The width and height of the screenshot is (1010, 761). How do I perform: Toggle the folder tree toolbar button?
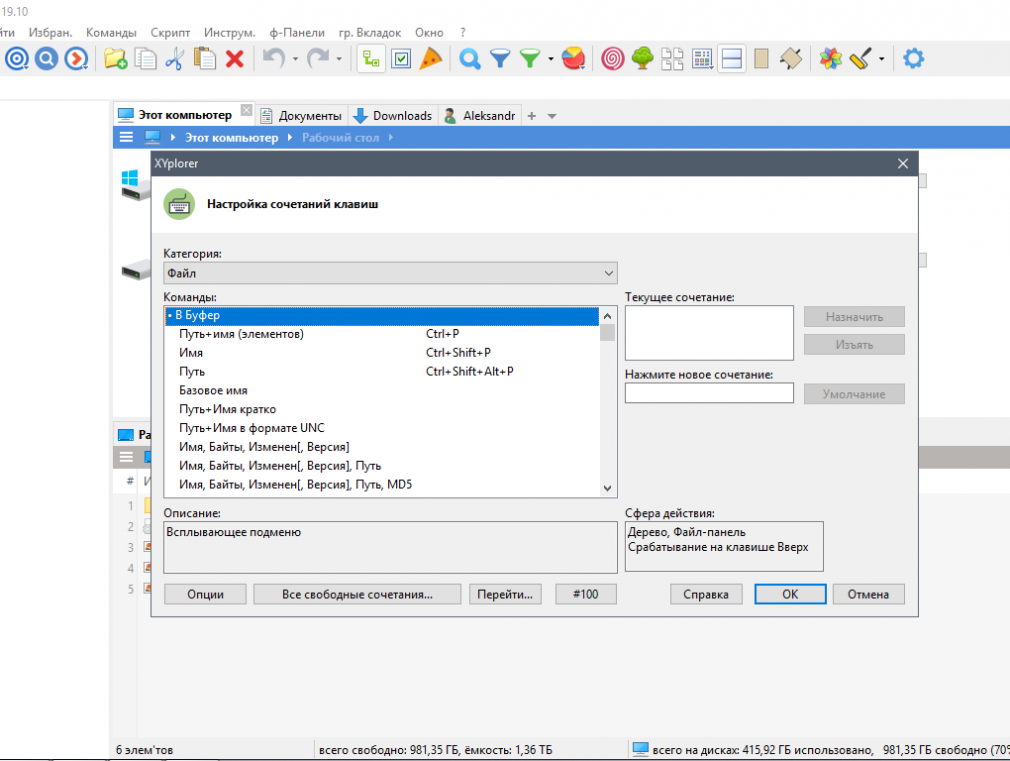(371, 59)
